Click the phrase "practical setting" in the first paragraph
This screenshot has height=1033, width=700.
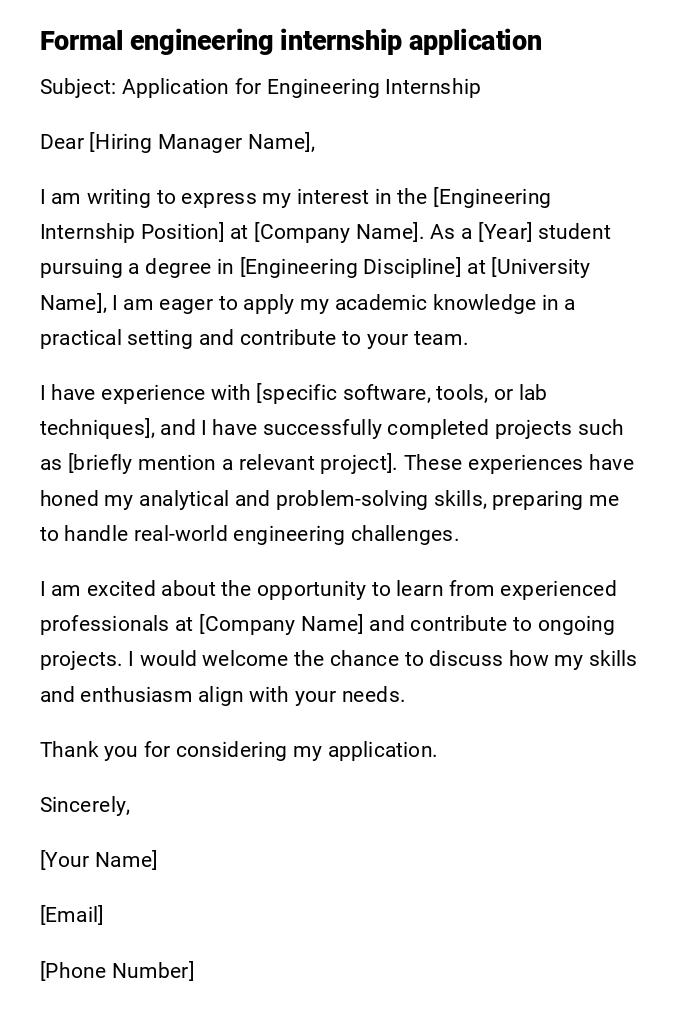116,338
